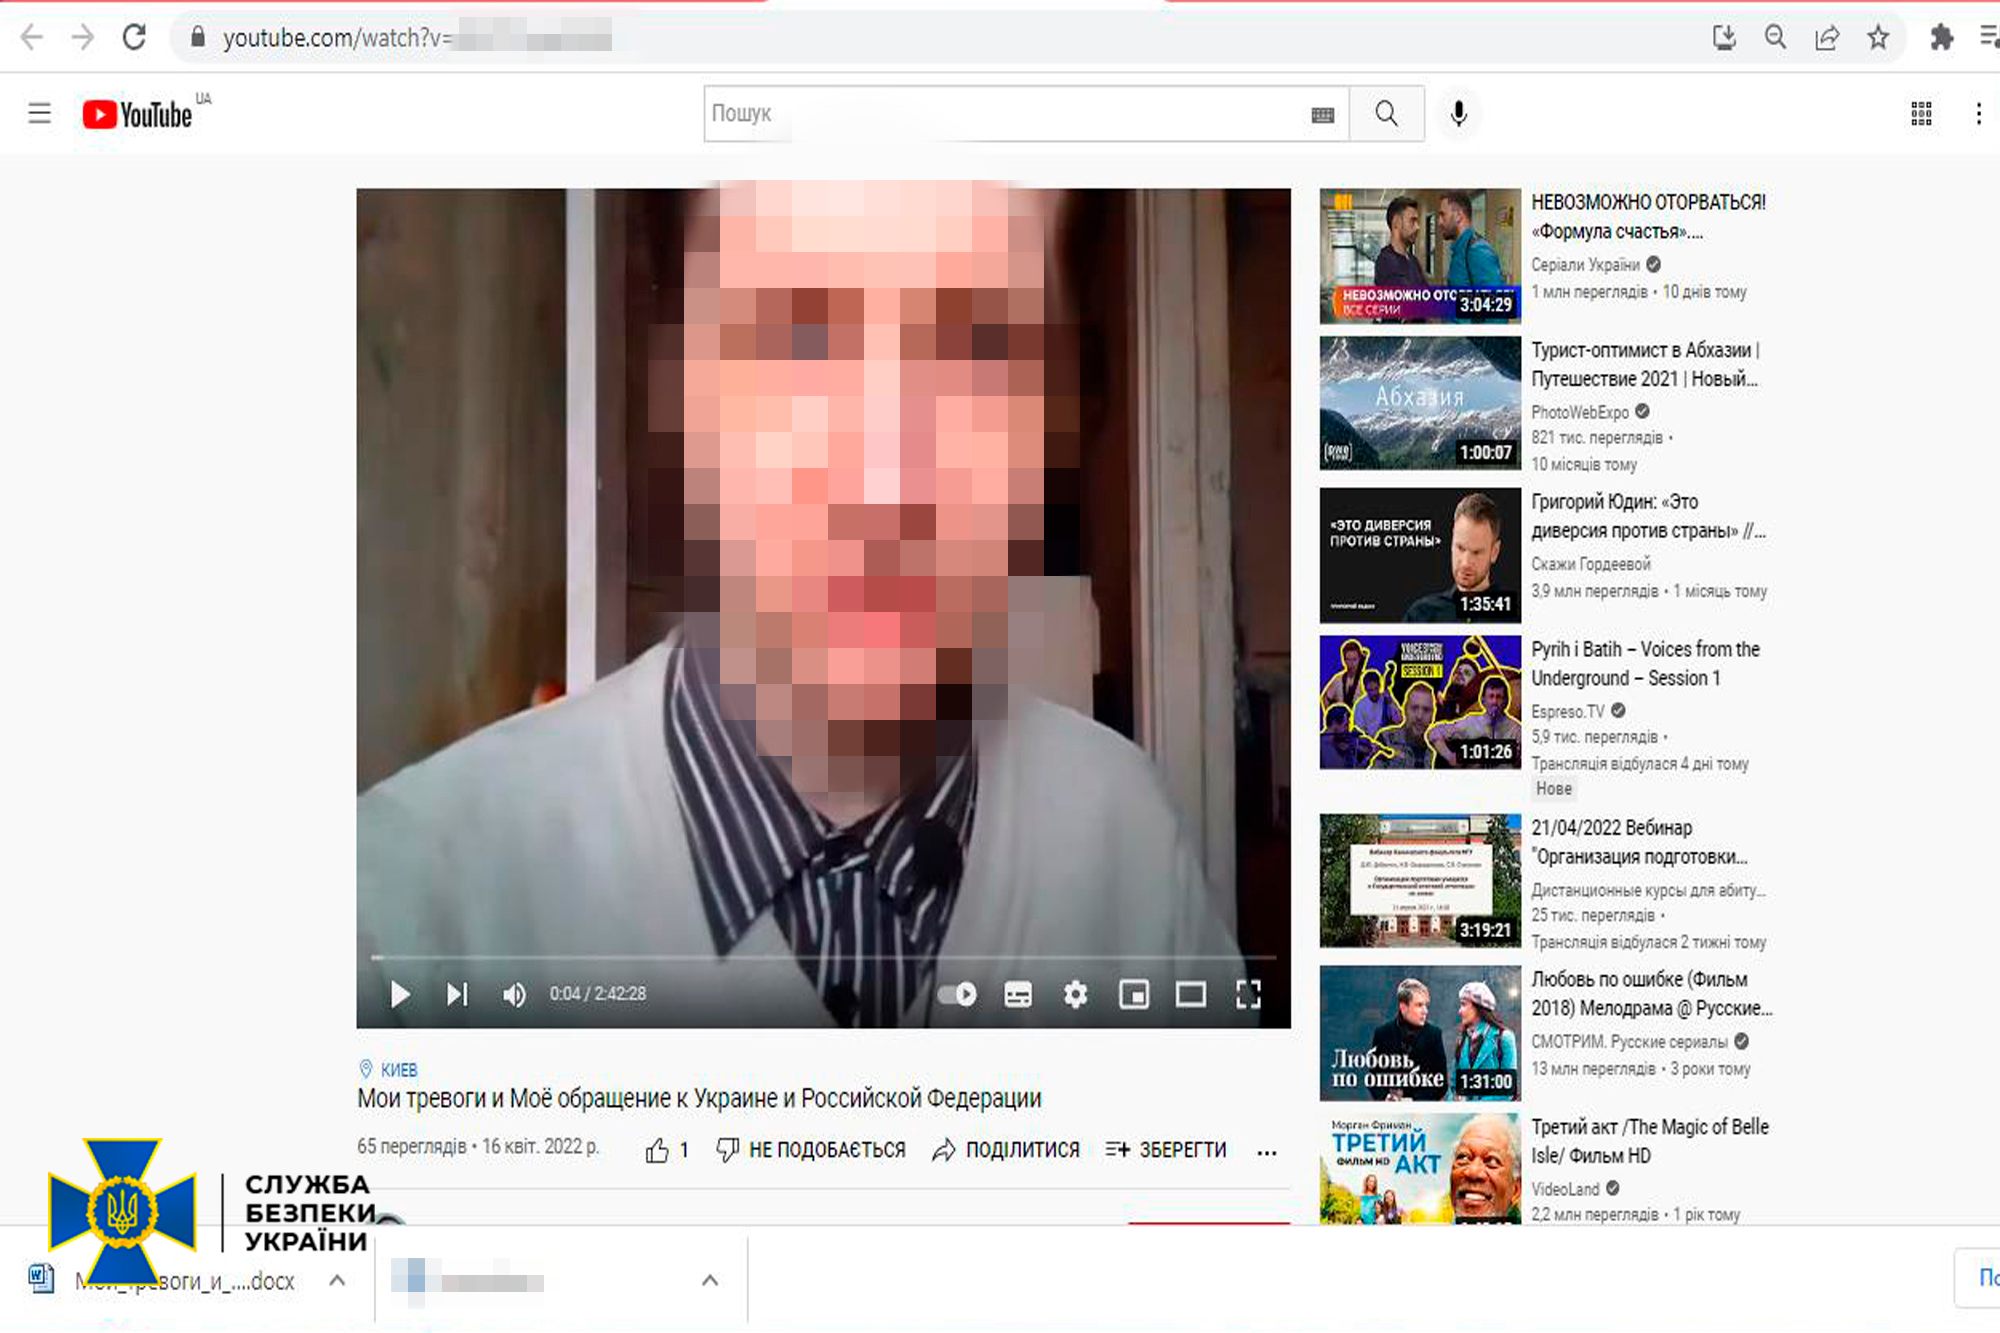2000x1333 pixels.
Task: Open YouTube settings three-dot menu
Action: (x=1978, y=114)
